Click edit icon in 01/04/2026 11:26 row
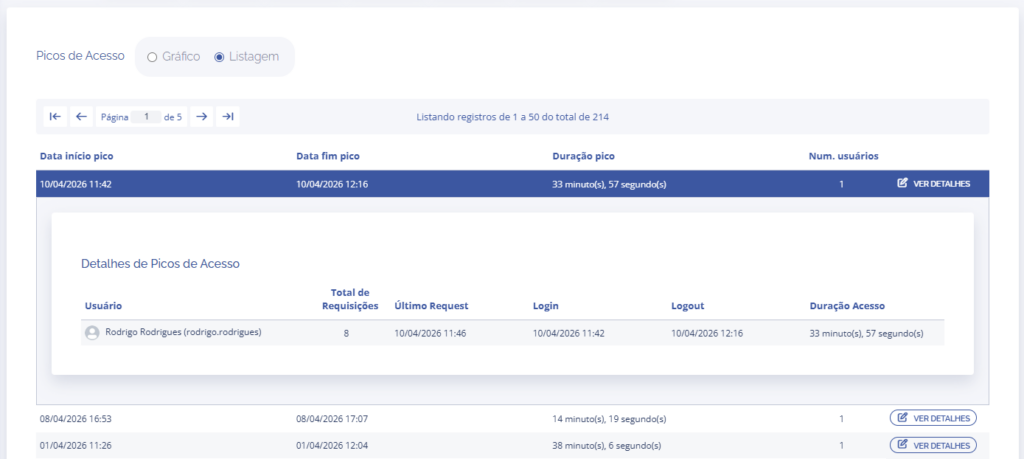Image resolution: width=1024 pixels, height=459 pixels. pyautogui.click(x=902, y=444)
